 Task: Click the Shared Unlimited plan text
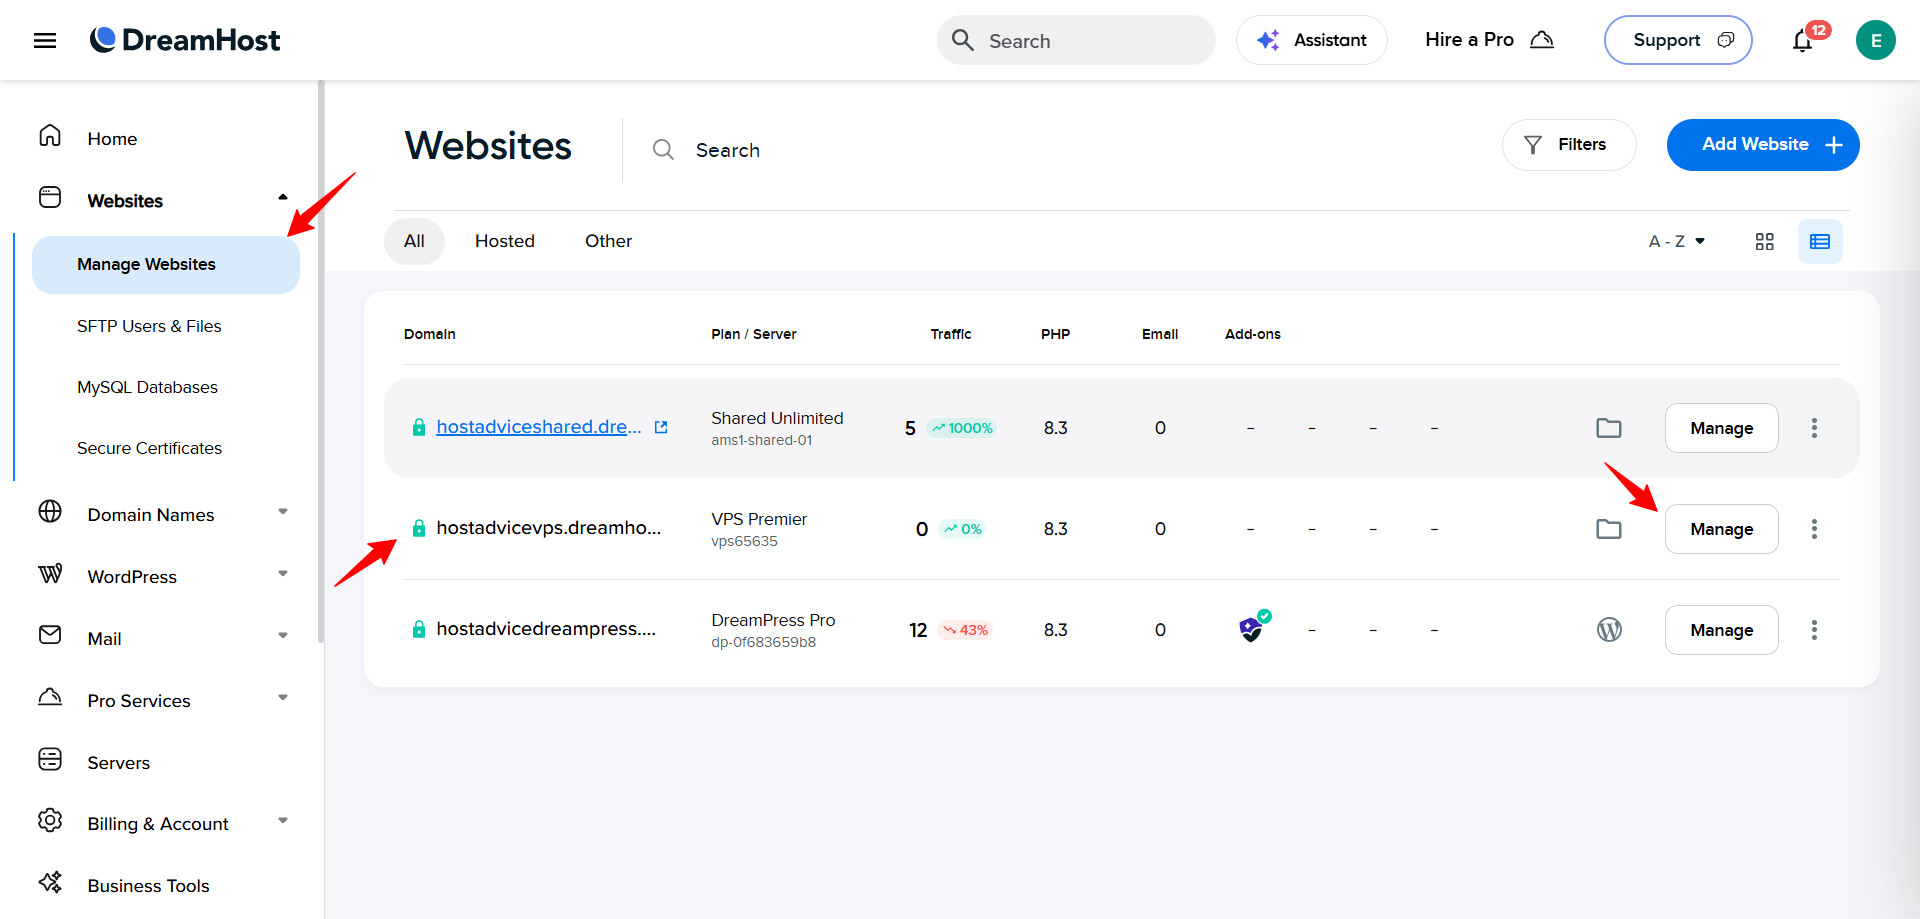click(x=777, y=418)
